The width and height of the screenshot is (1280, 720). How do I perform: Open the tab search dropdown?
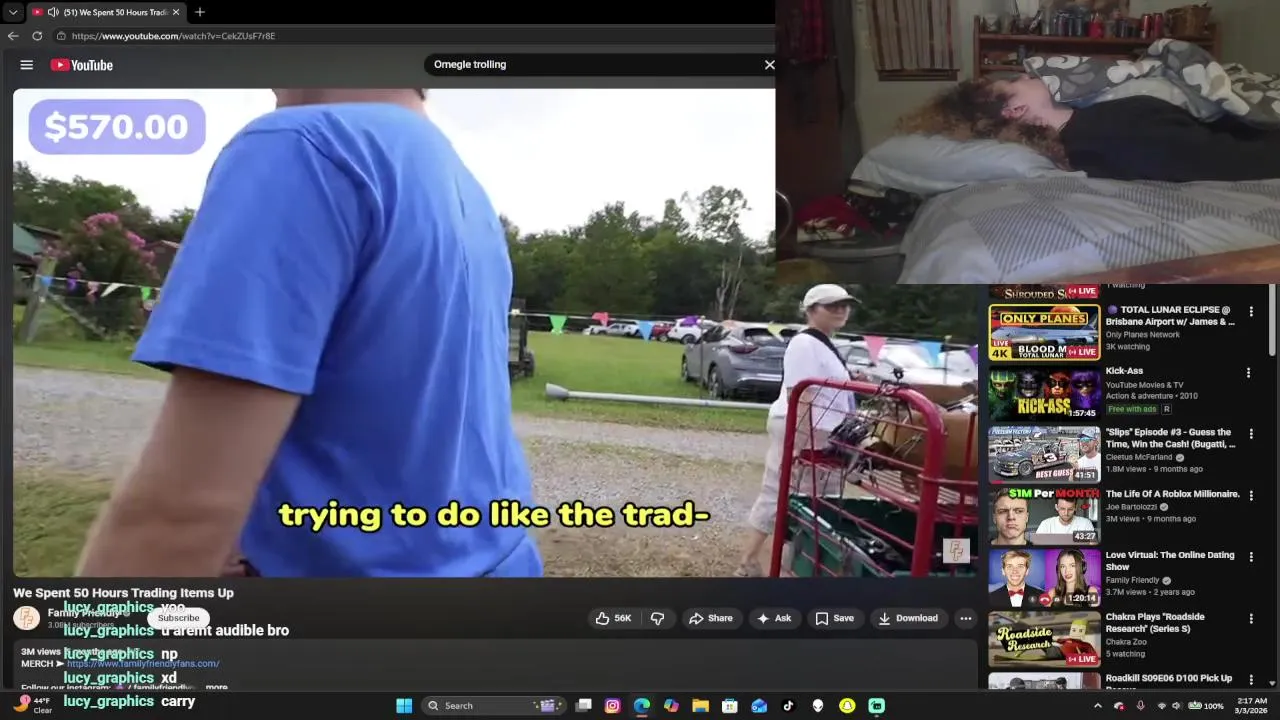point(13,12)
